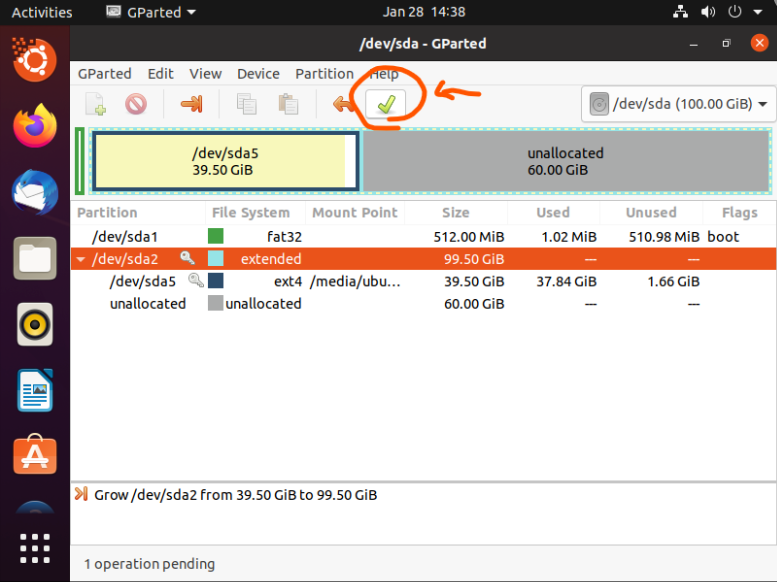Show Applications grid in the dock

point(35,548)
